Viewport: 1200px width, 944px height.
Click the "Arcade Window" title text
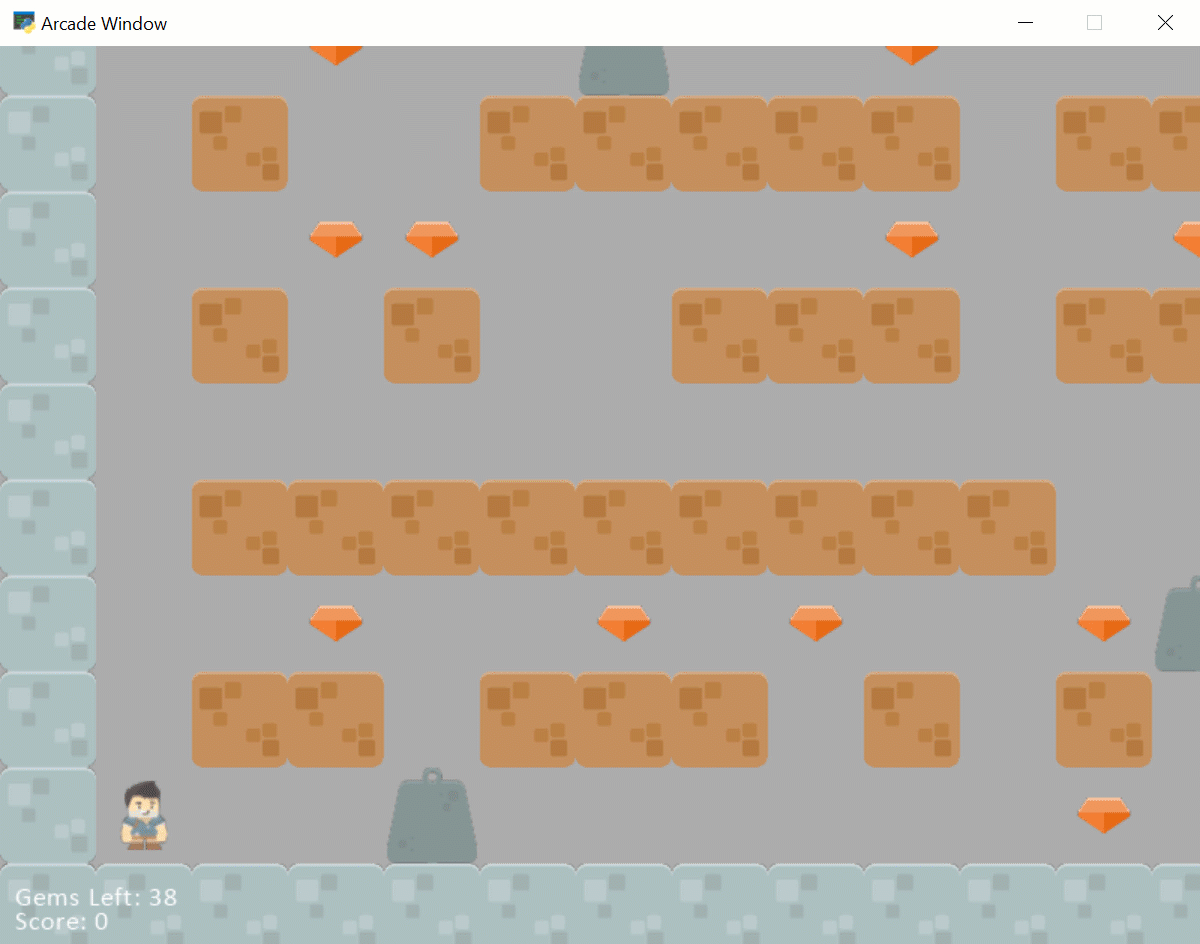(x=104, y=23)
